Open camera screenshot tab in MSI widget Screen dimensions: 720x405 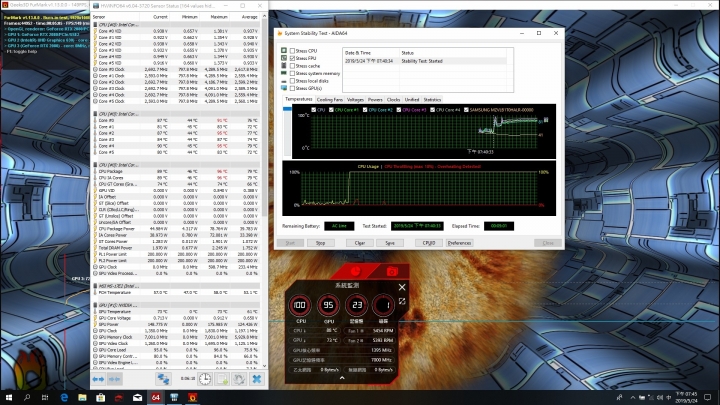pos(392,271)
